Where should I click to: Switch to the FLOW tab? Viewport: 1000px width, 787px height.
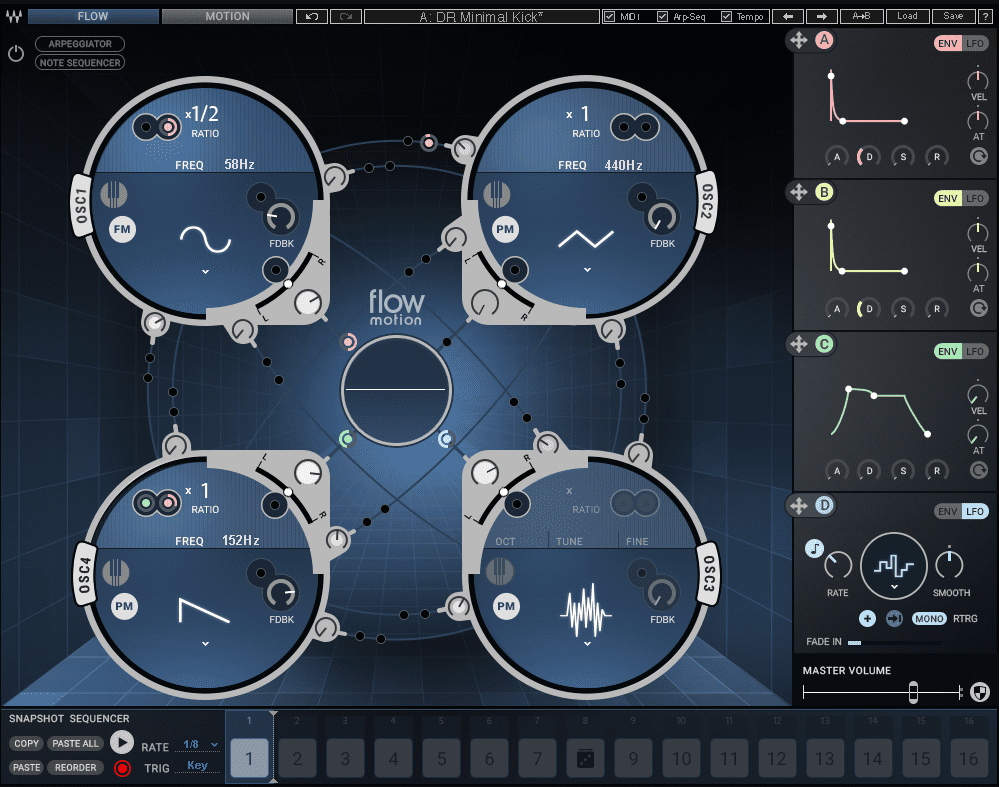pyautogui.click(x=93, y=17)
